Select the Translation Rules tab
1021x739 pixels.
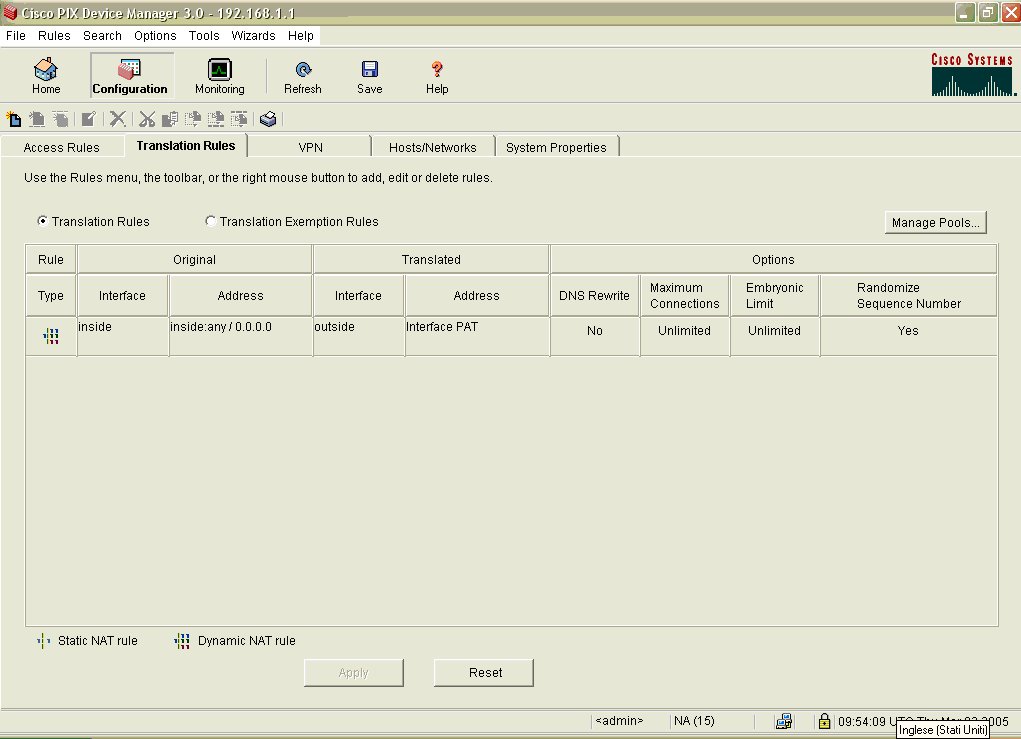coord(186,146)
